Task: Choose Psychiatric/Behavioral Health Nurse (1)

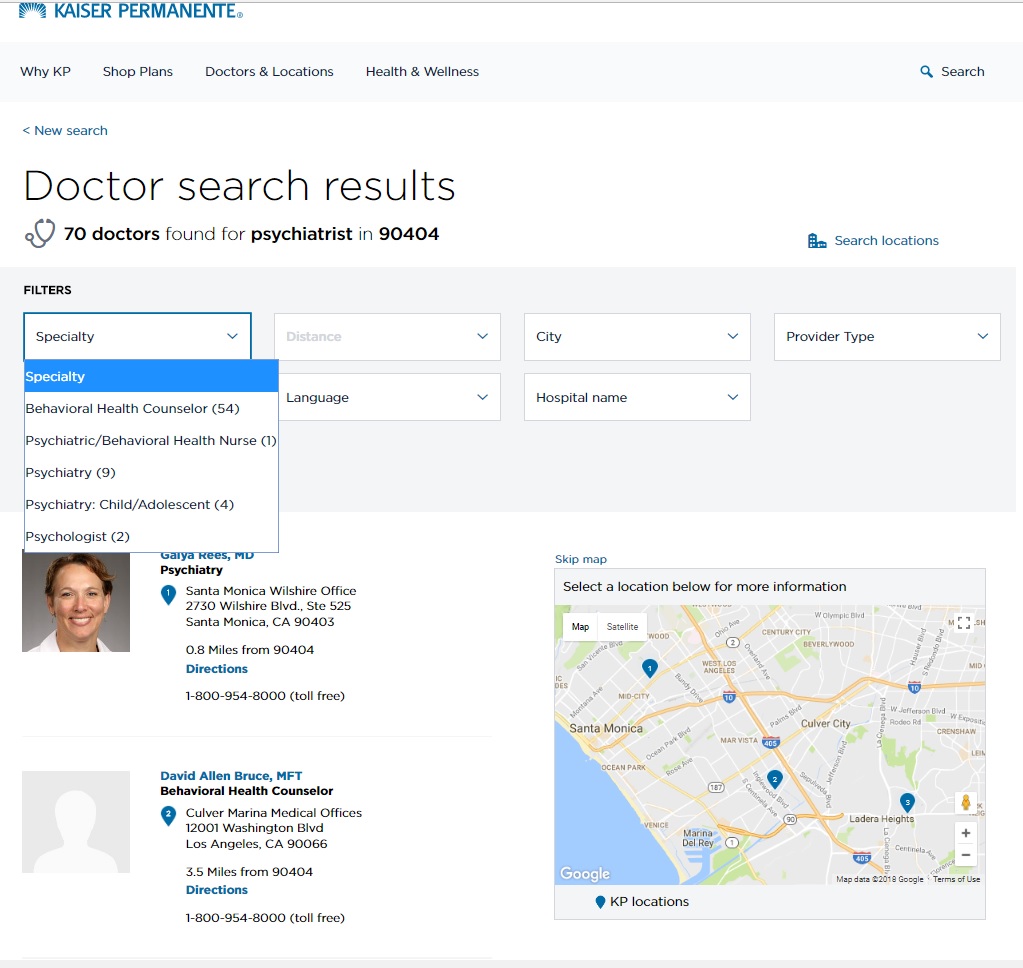Action: (151, 440)
